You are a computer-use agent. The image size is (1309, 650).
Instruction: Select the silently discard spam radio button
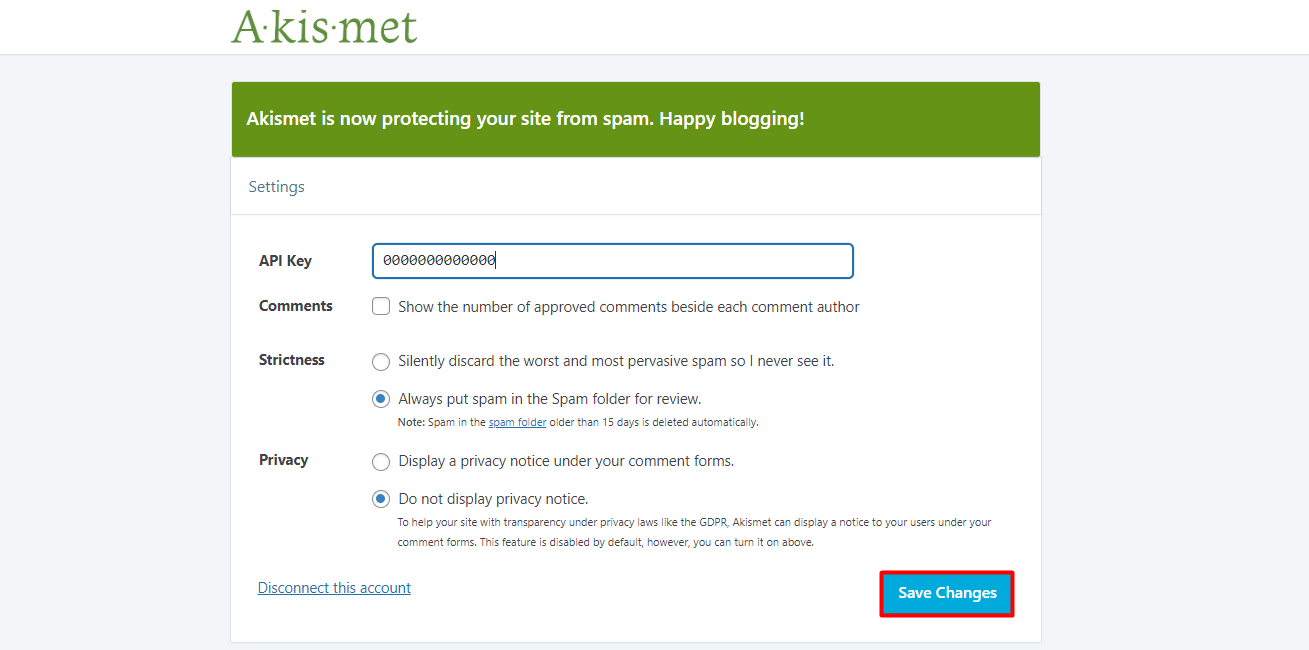(x=381, y=361)
